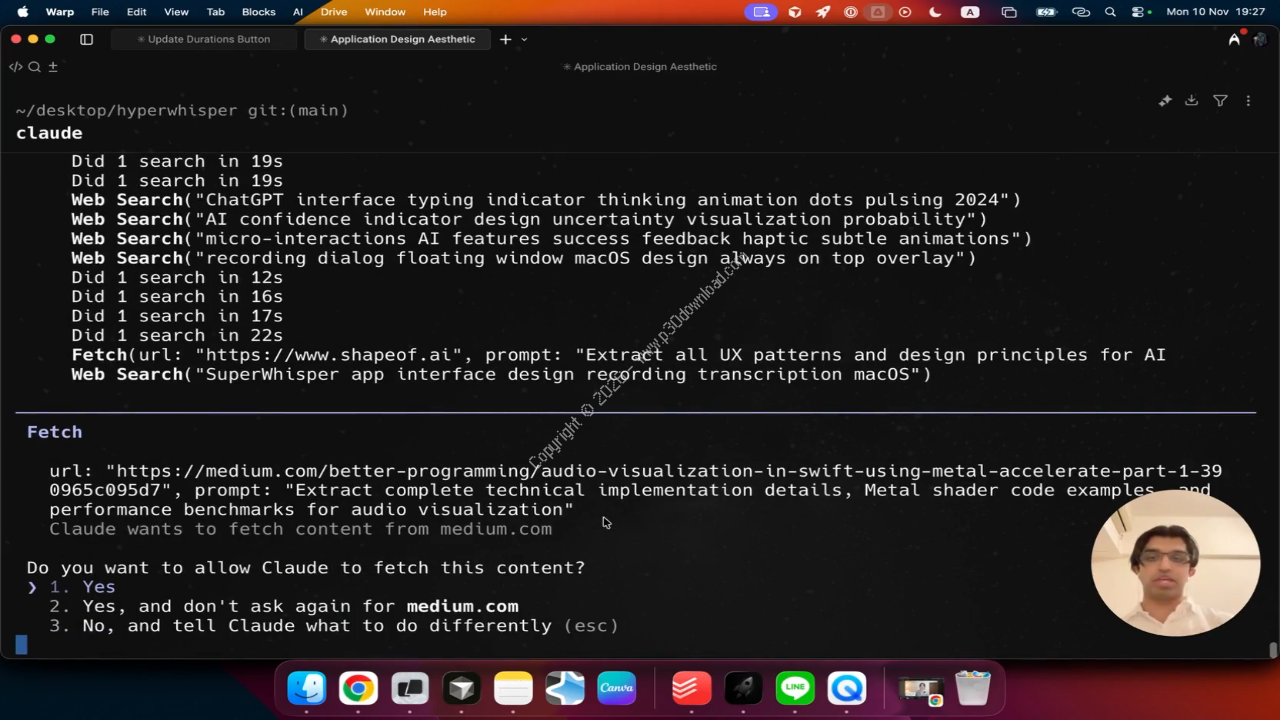Image resolution: width=1280 pixels, height=720 pixels.
Task: Open the block's three-dot more menu
Action: click(1248, 101)
